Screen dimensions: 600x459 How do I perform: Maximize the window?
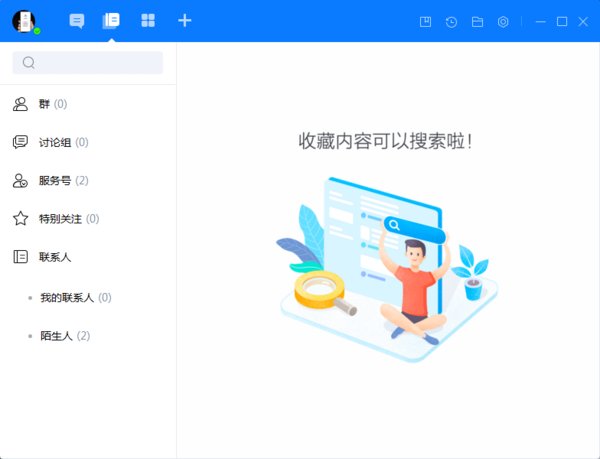(x=562, y=21)
